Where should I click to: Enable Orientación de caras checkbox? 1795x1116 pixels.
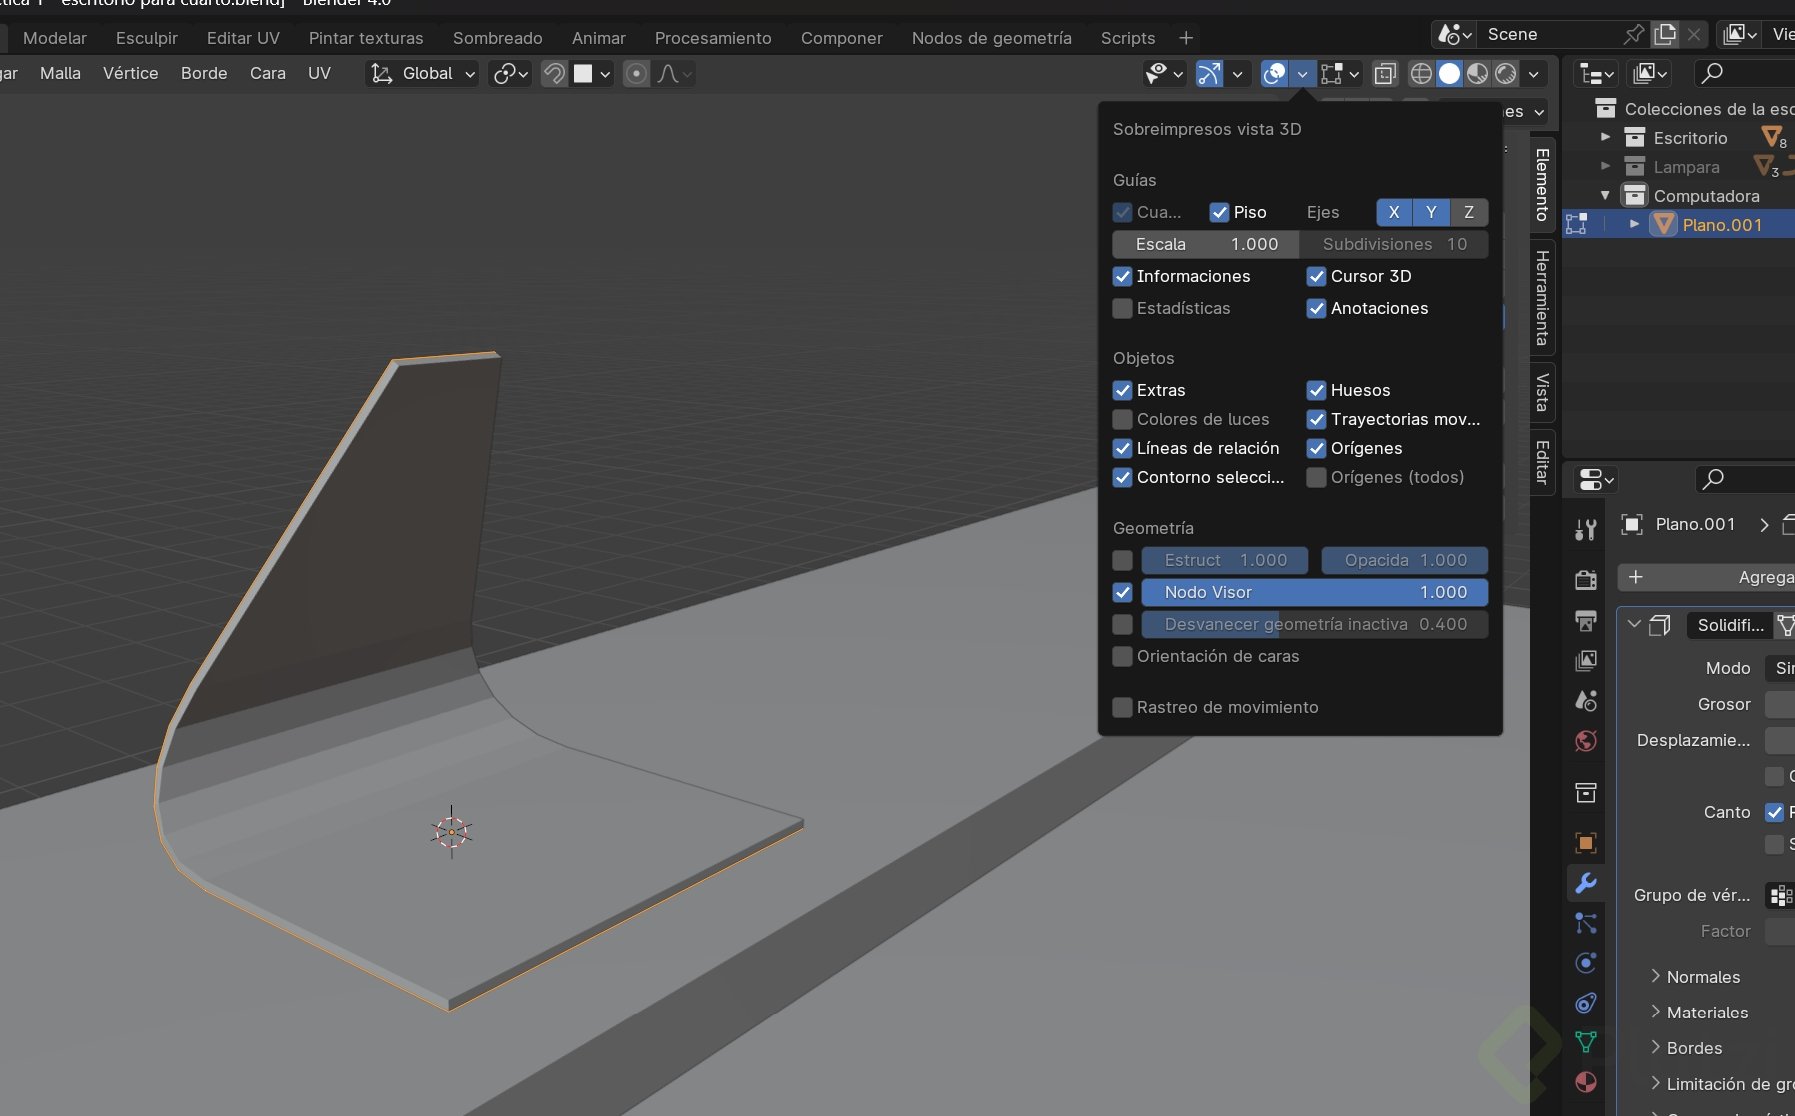pos(1122,656)
